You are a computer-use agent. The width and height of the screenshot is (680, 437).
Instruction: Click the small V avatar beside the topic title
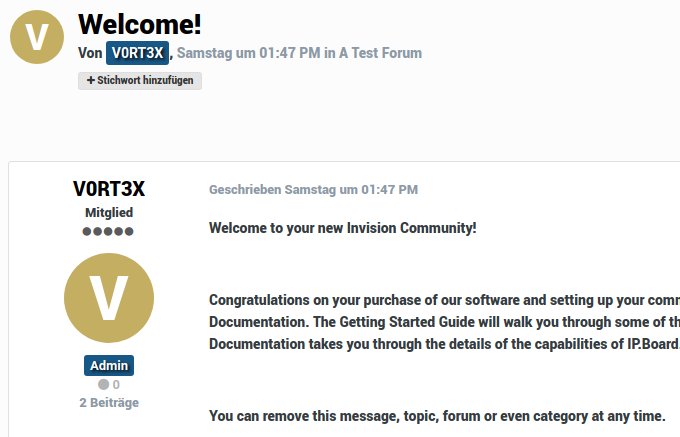[x=37, y=37]
